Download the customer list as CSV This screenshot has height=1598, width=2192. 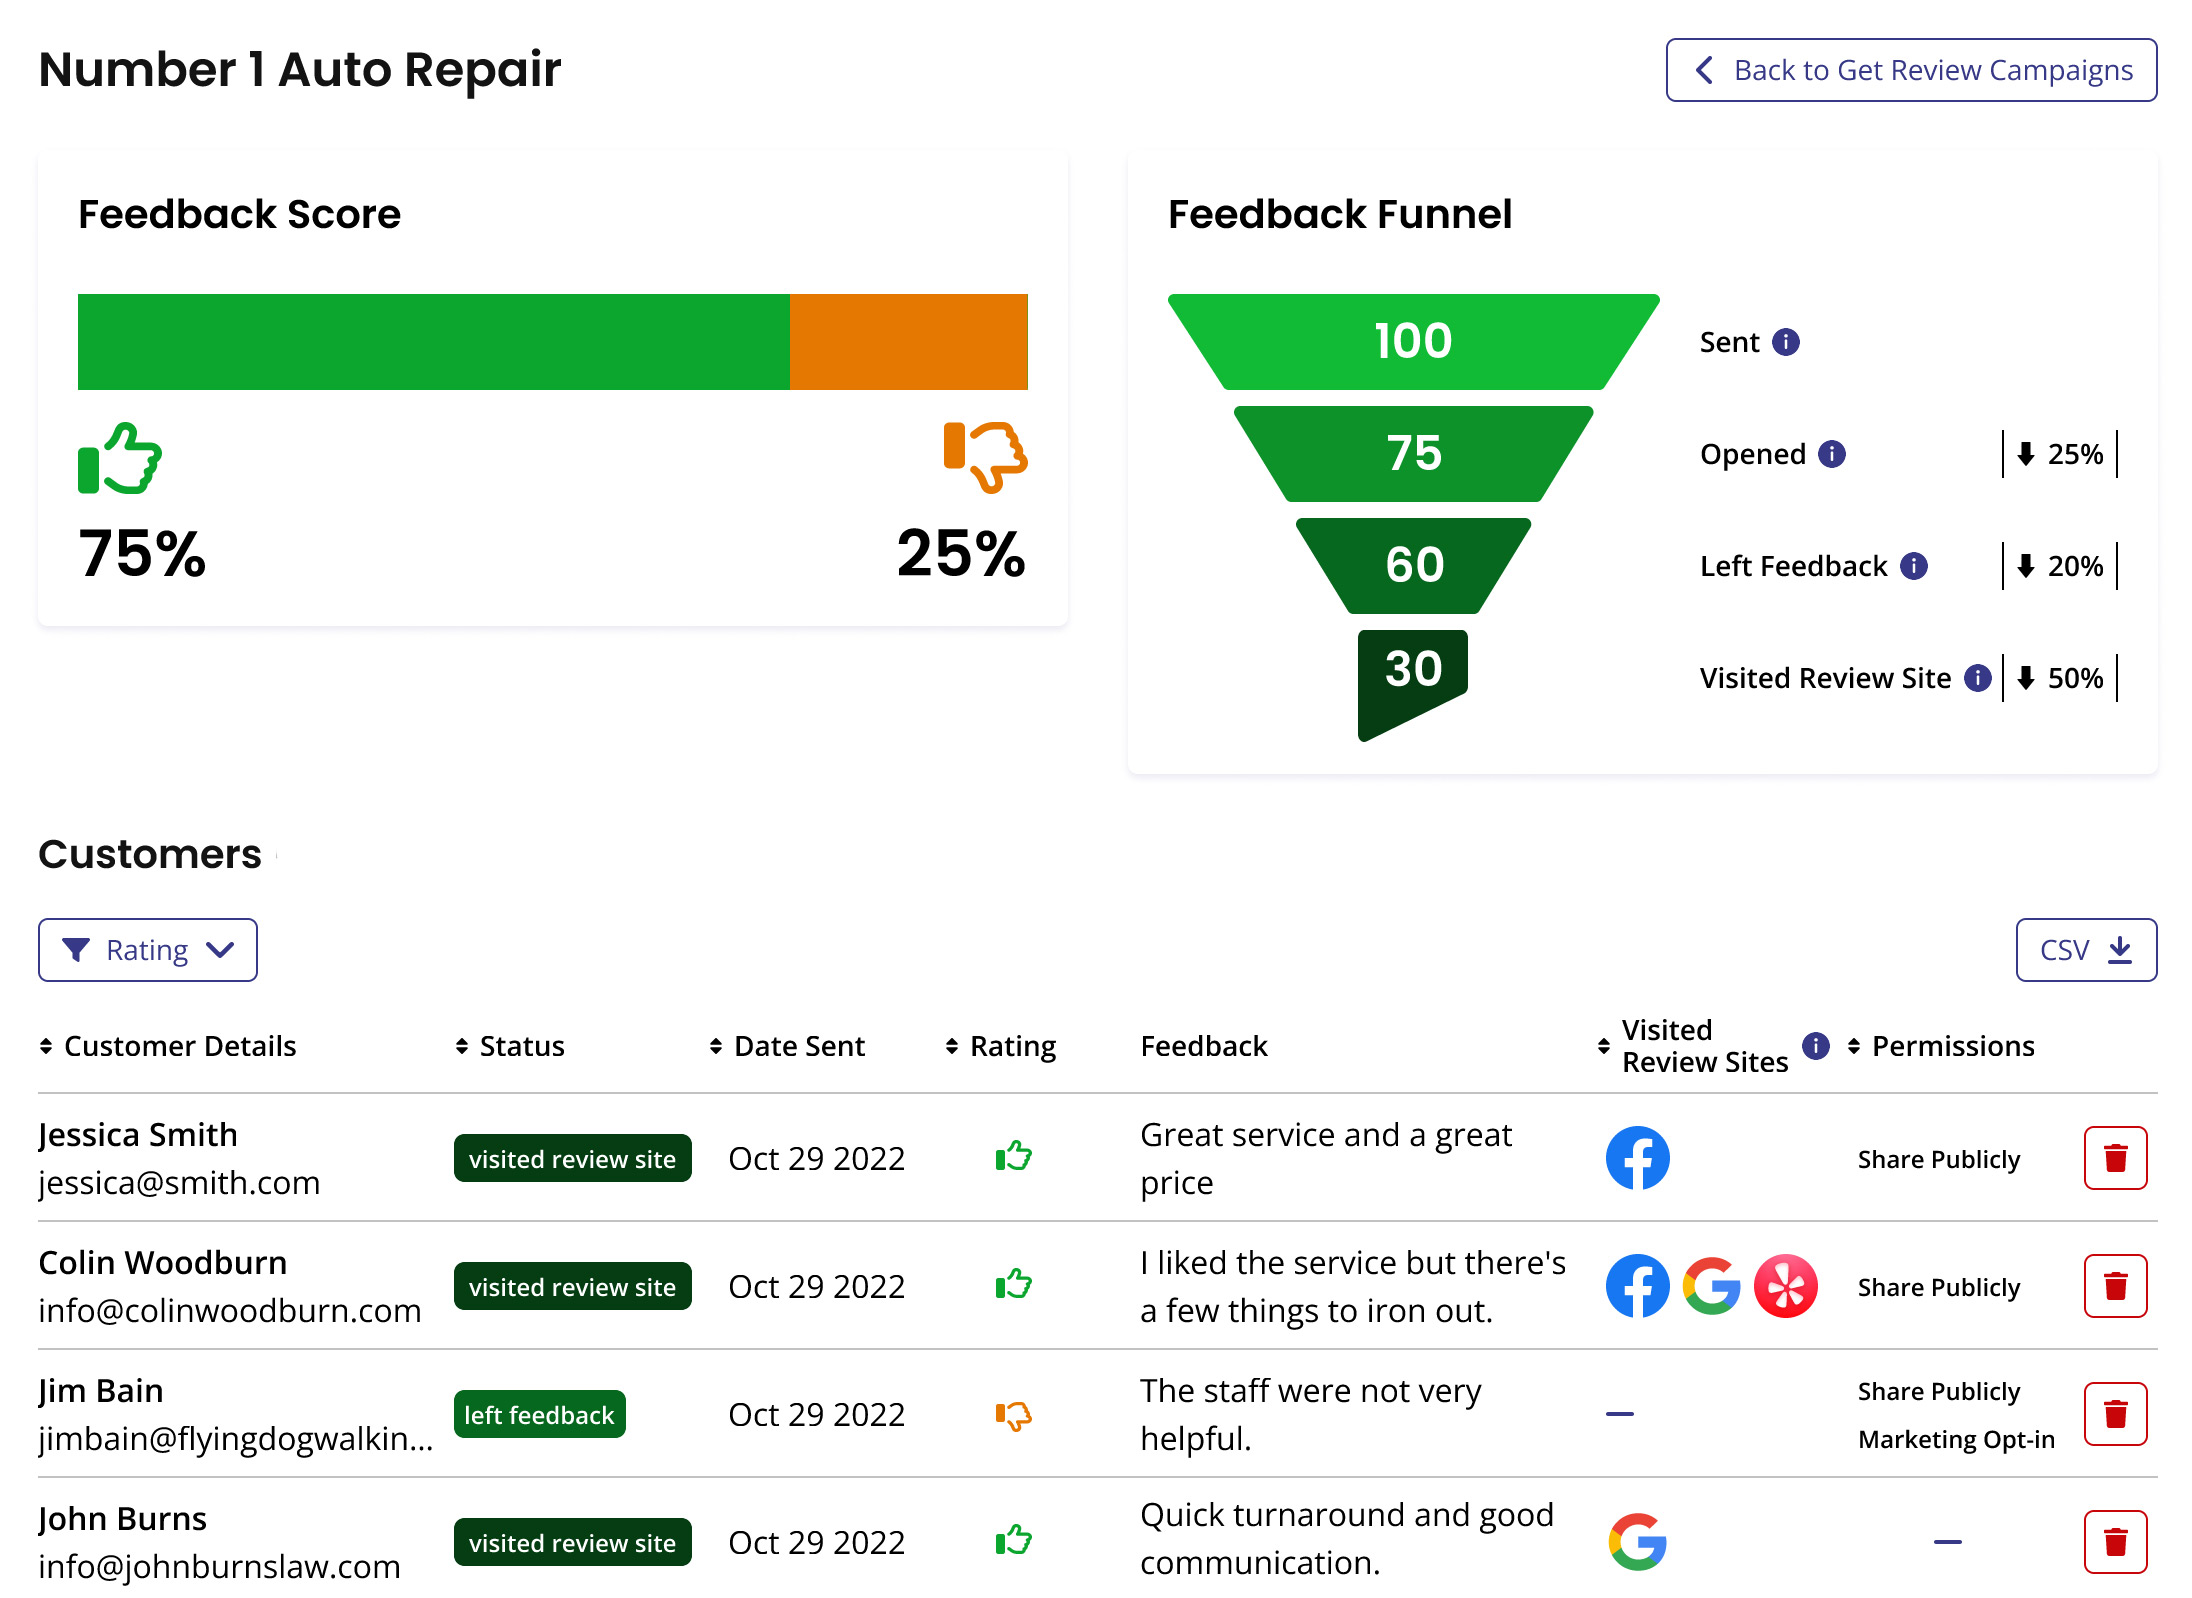2086,949
